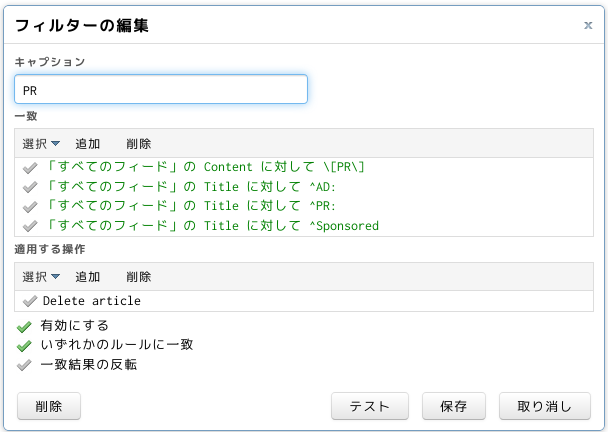Disable the 有効にする checkbox

click(24, 327)
